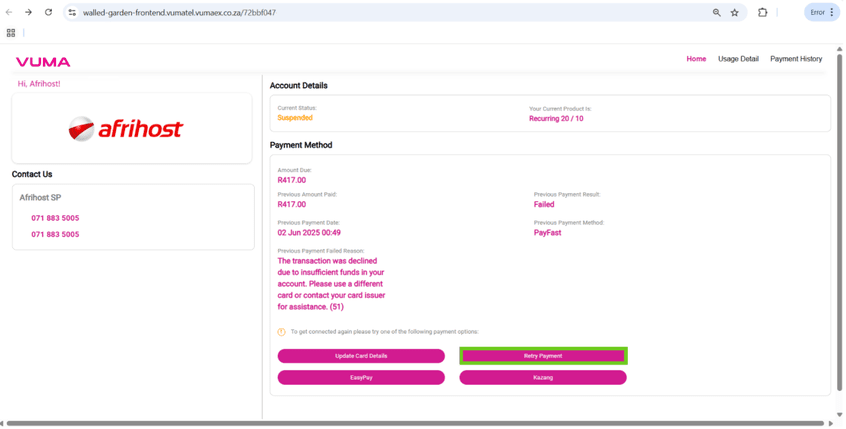Click the Afrihost logo image
This screenshot has height=429, width=846.
126,129
